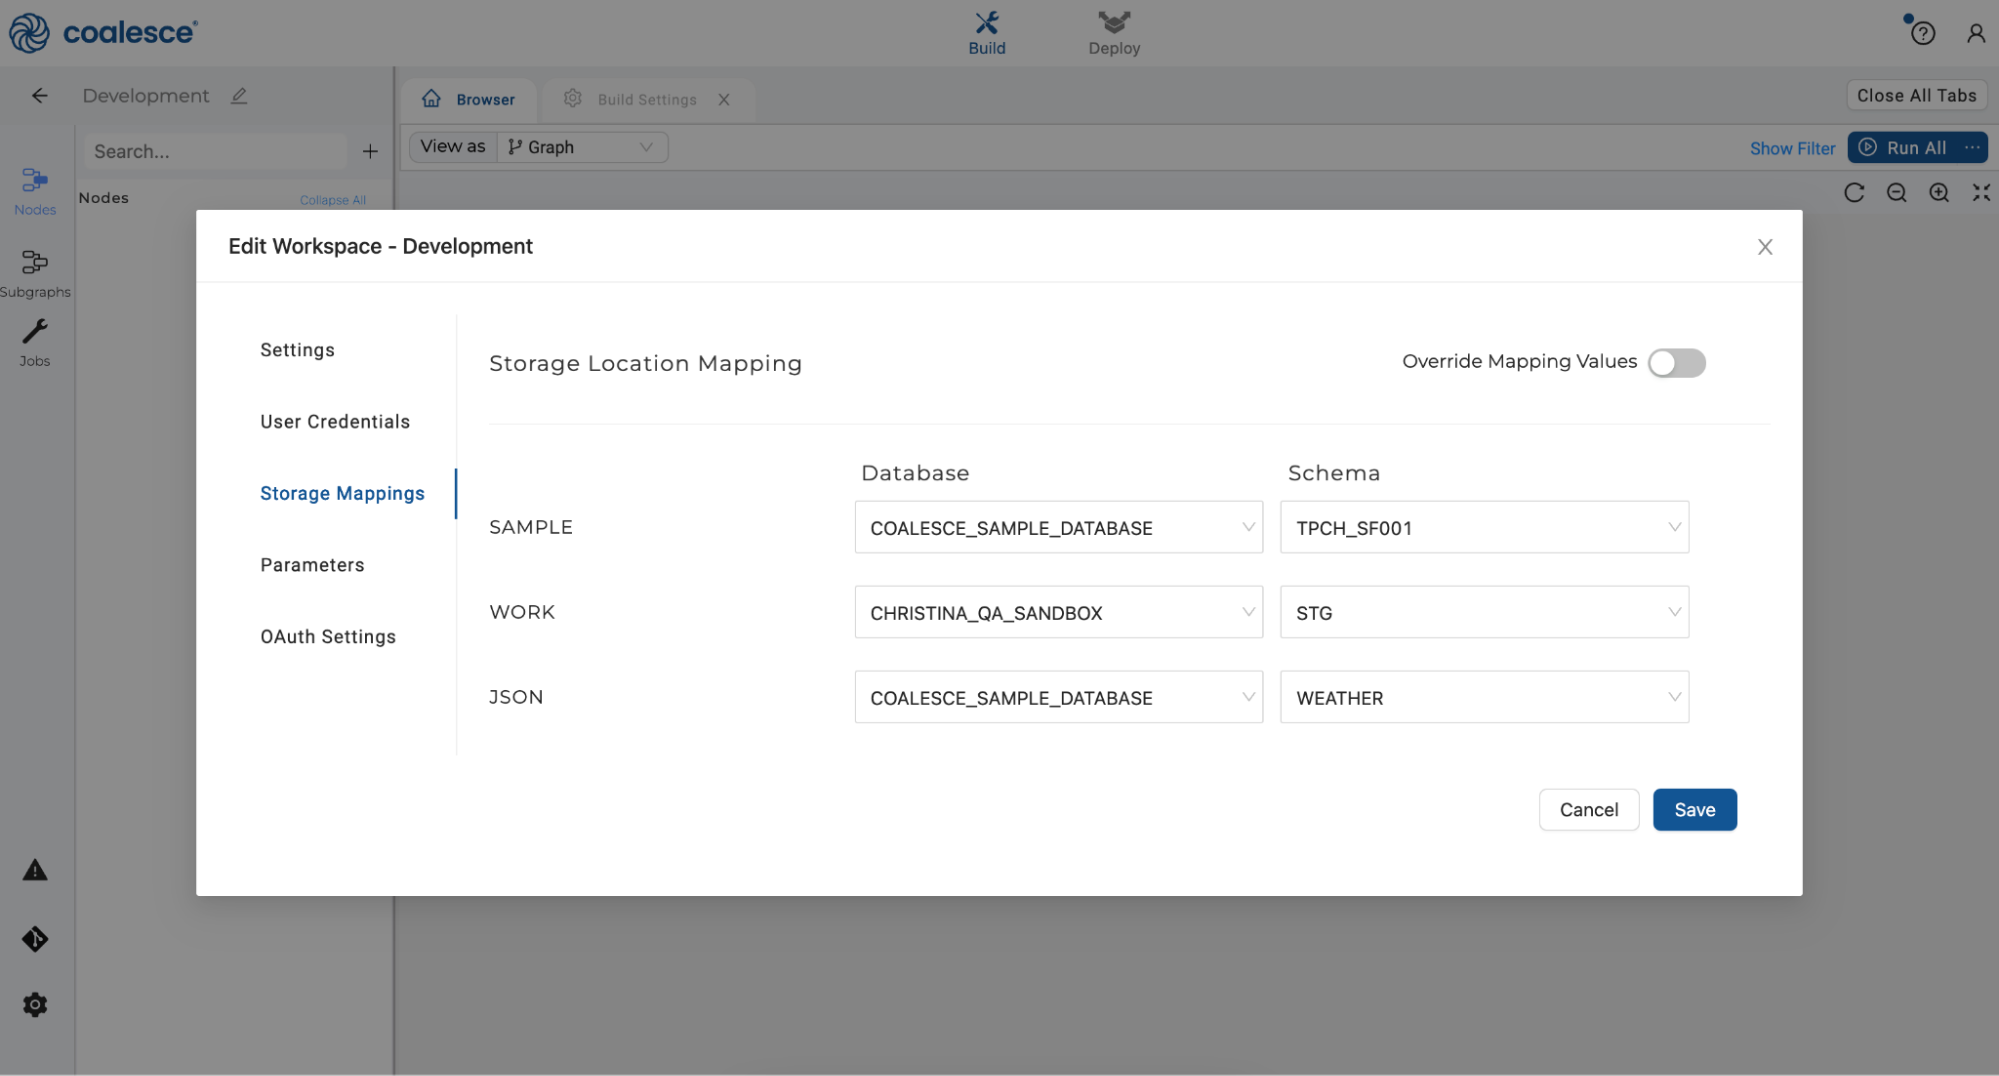Click the help question mark icon

[x=1922, y=34]
